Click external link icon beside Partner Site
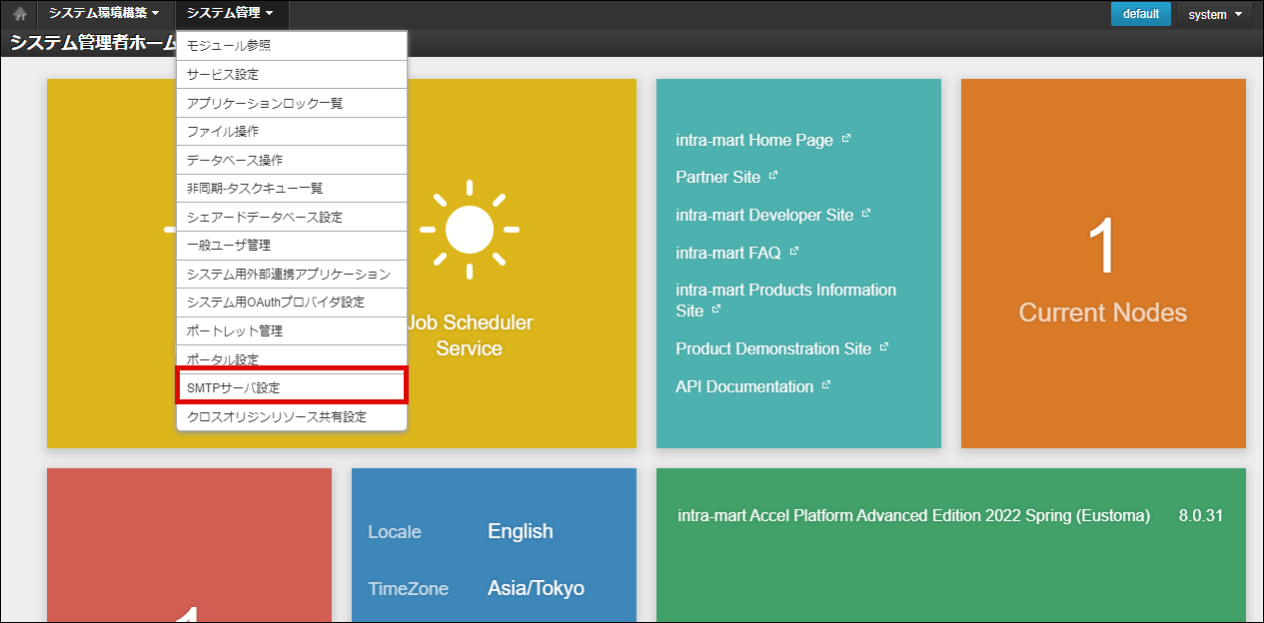 tap(773, 176)
